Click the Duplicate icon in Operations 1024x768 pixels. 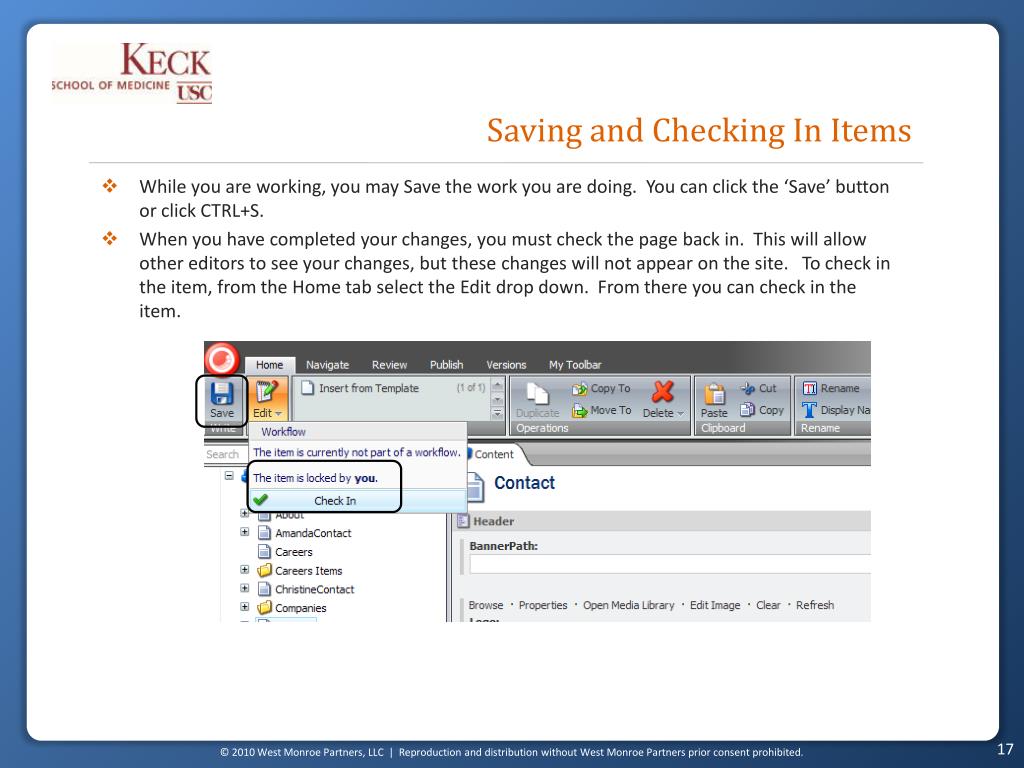click(x=537, y=394)
